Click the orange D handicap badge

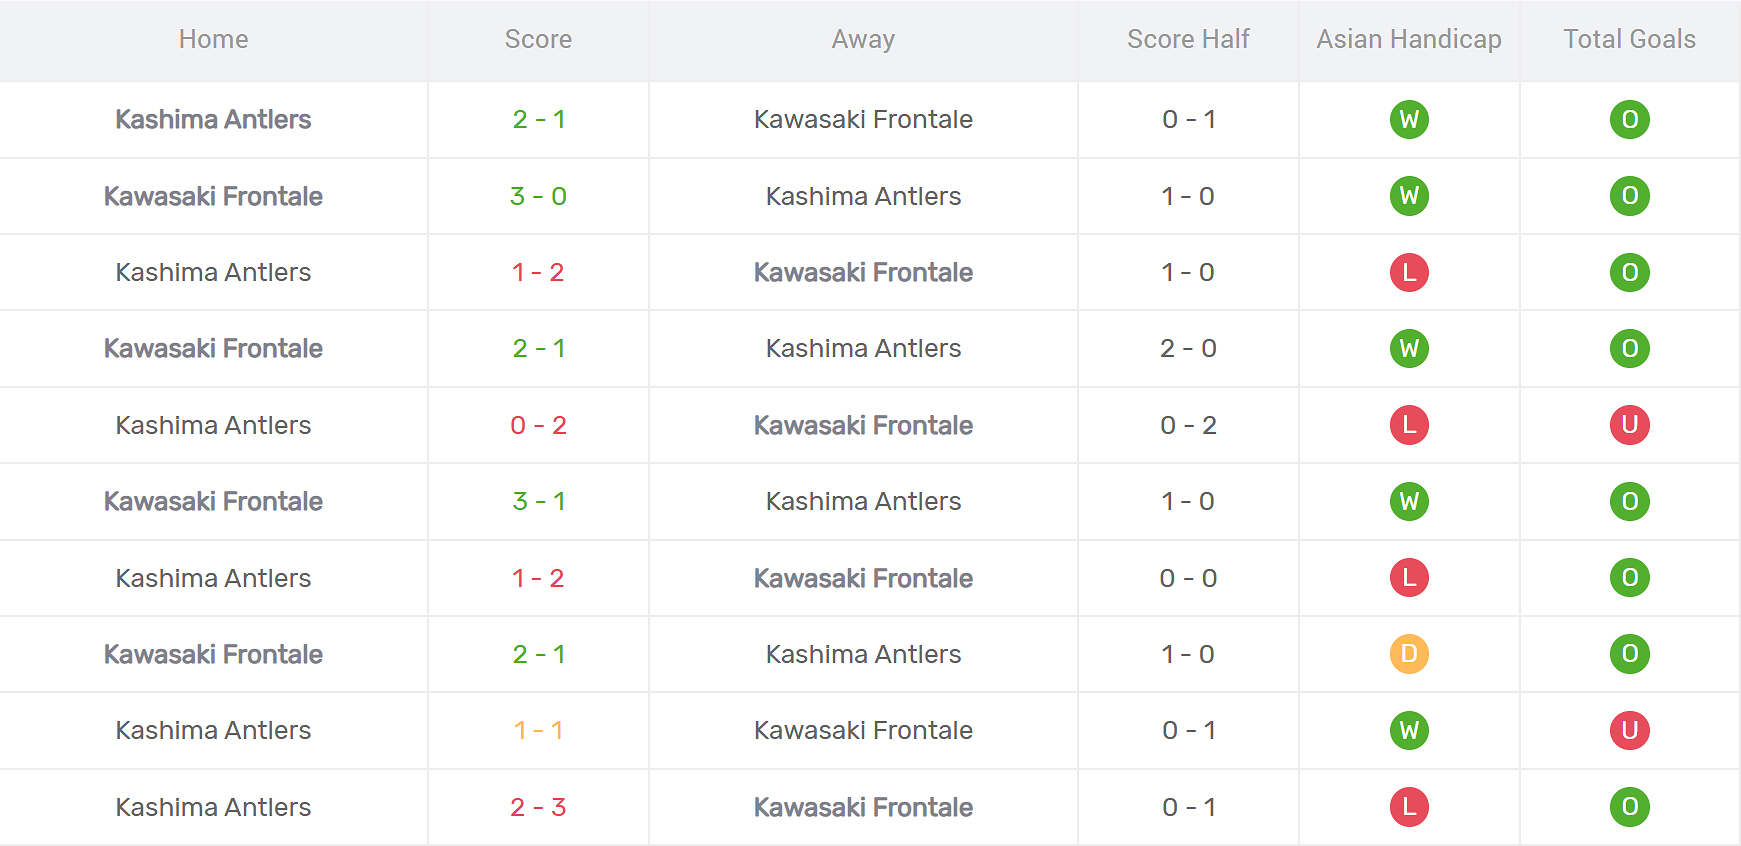(1409, 654)
